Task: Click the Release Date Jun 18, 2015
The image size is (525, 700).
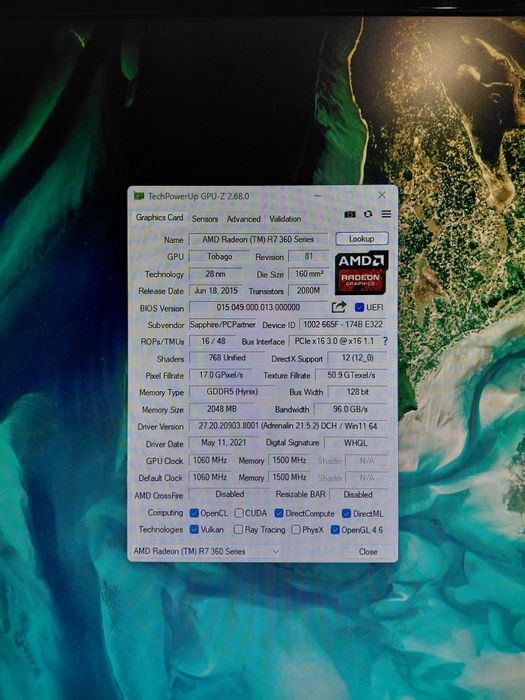Action: coord(216,291)
